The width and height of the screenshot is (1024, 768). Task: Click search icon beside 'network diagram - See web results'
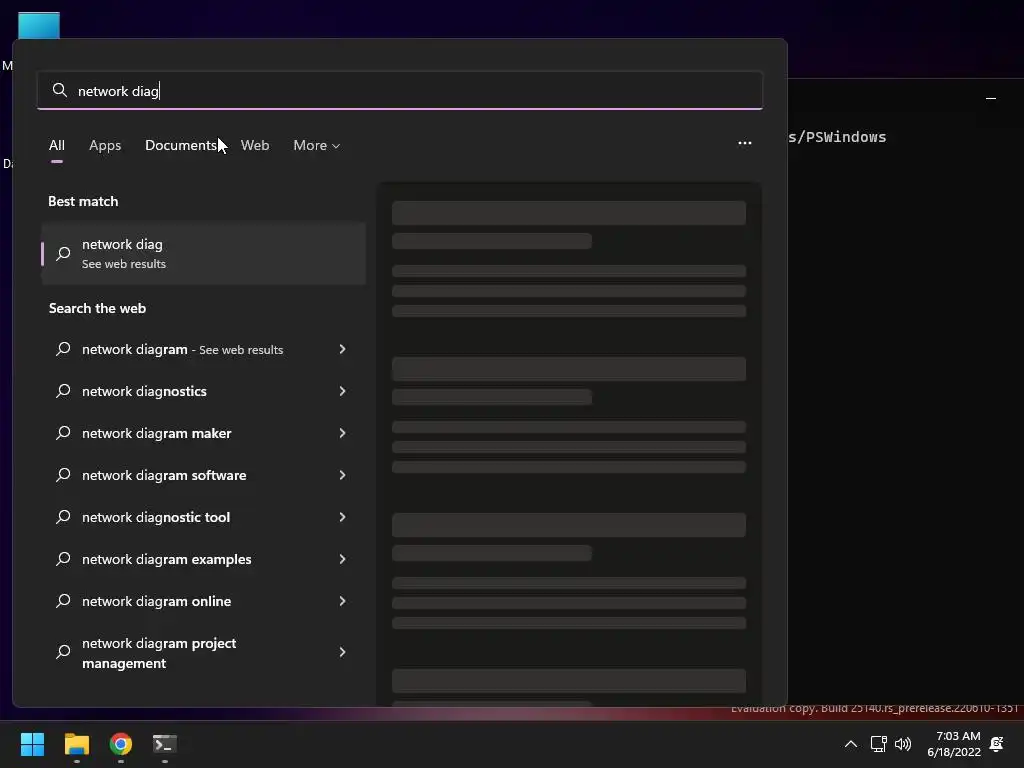point(63,349)
